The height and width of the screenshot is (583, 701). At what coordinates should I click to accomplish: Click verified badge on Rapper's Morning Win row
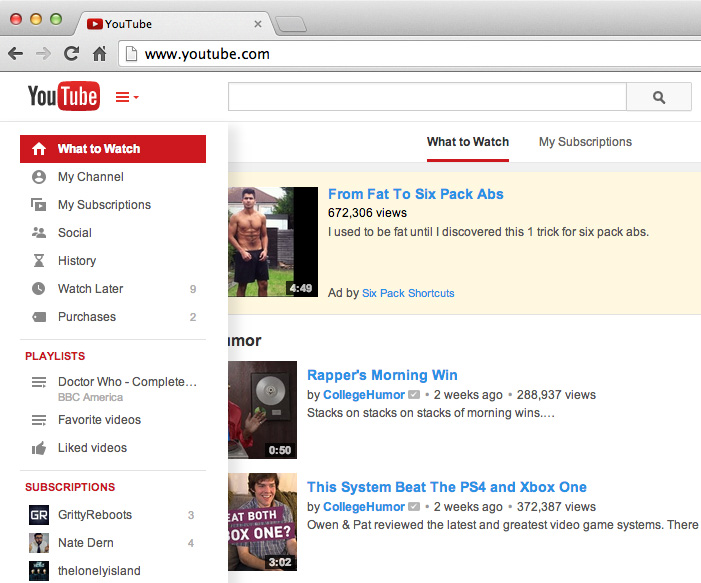[414, 395]
